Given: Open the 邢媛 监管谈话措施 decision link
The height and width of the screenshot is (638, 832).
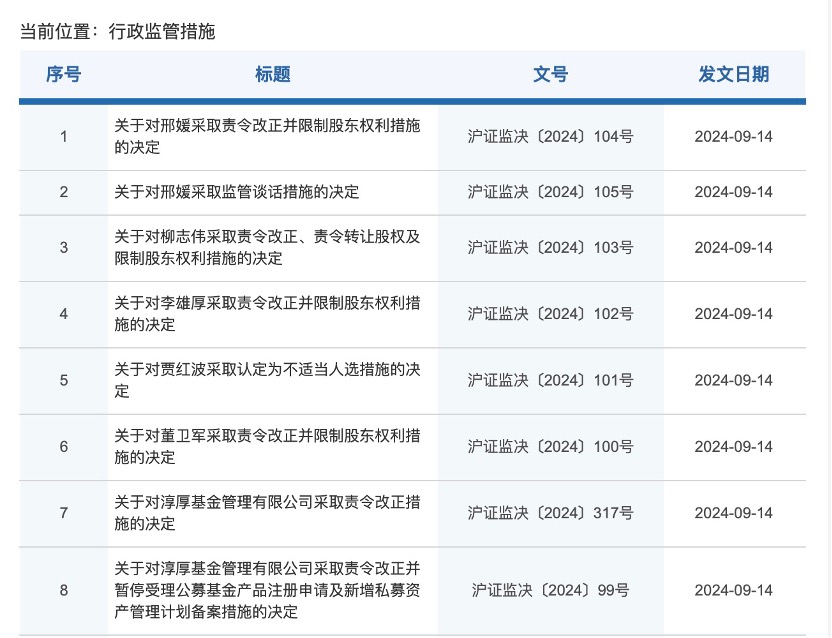Looking at the screenshot, I should click(237, 192).
